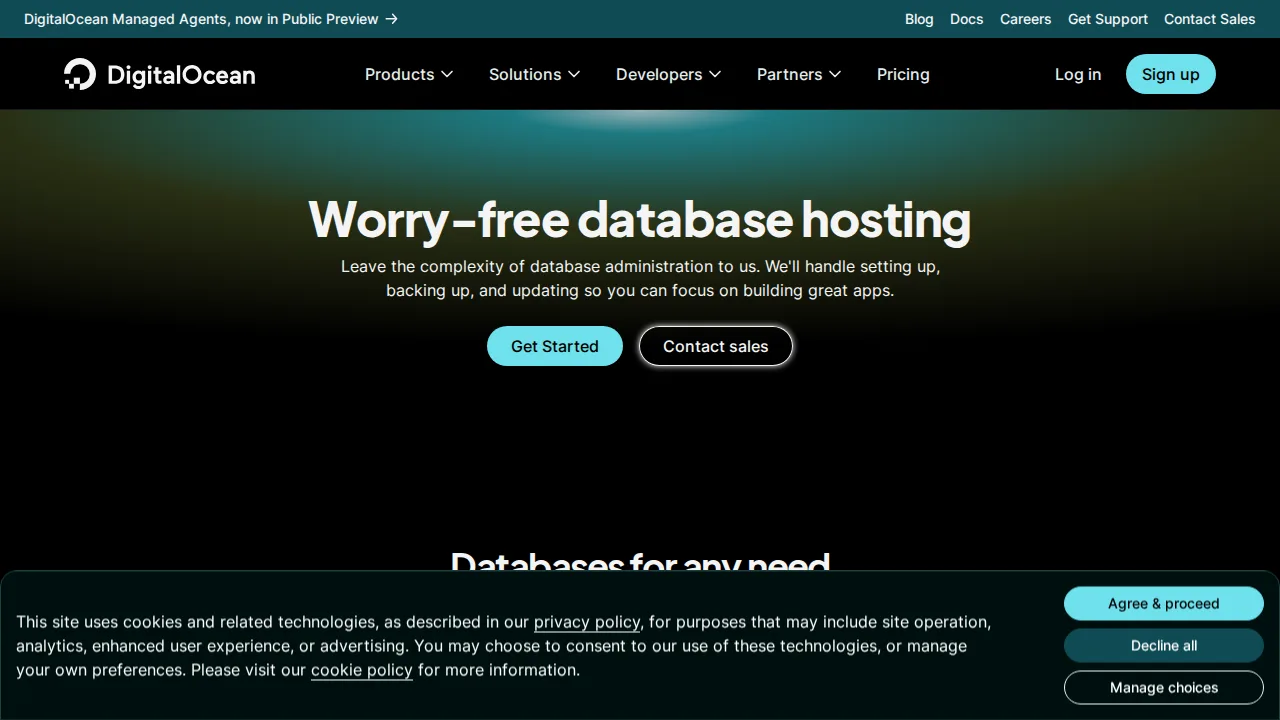Expand the Solutions menu chevron

pos(574,75)
